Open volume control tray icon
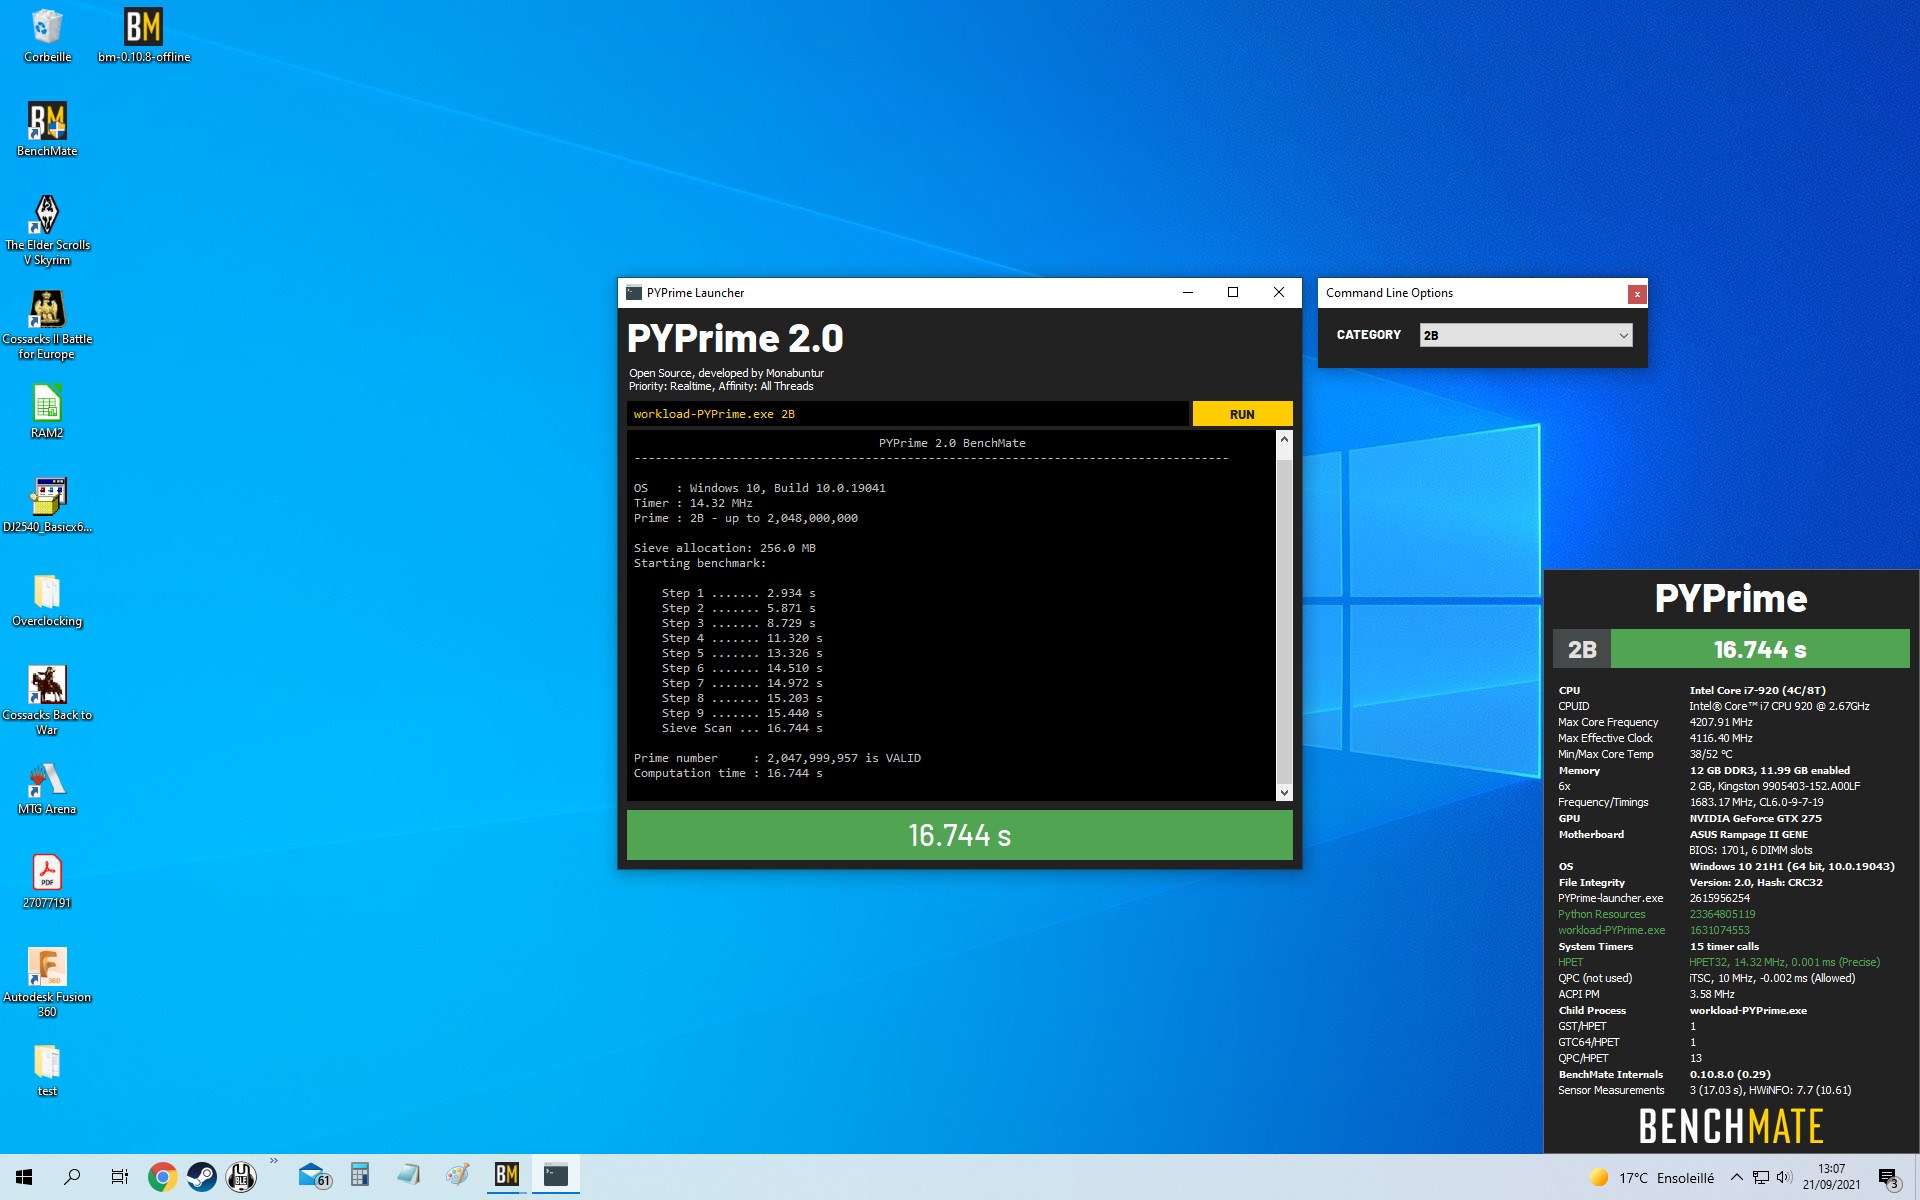 [x=1784, y=1177]
